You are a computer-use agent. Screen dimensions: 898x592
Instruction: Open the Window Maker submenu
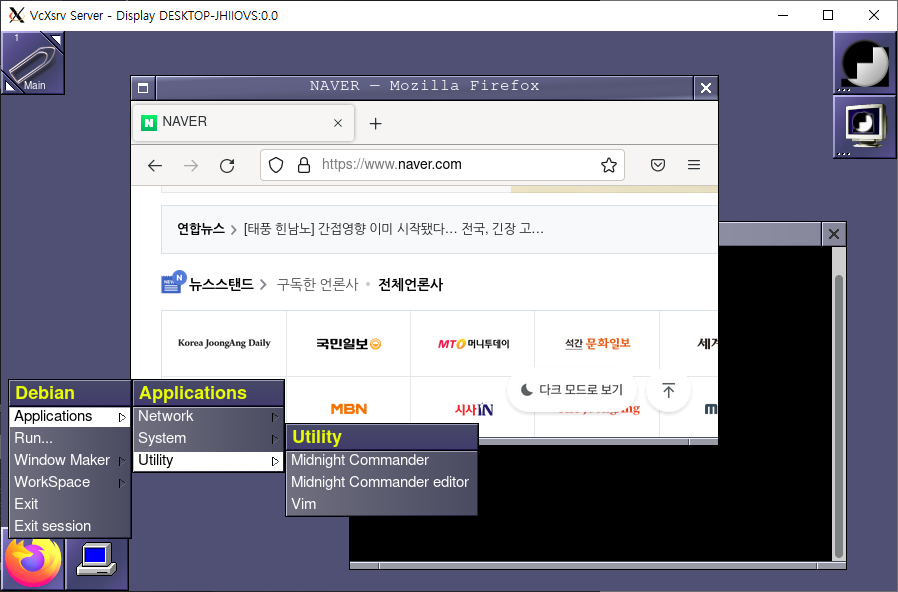(x=70, y=460)
